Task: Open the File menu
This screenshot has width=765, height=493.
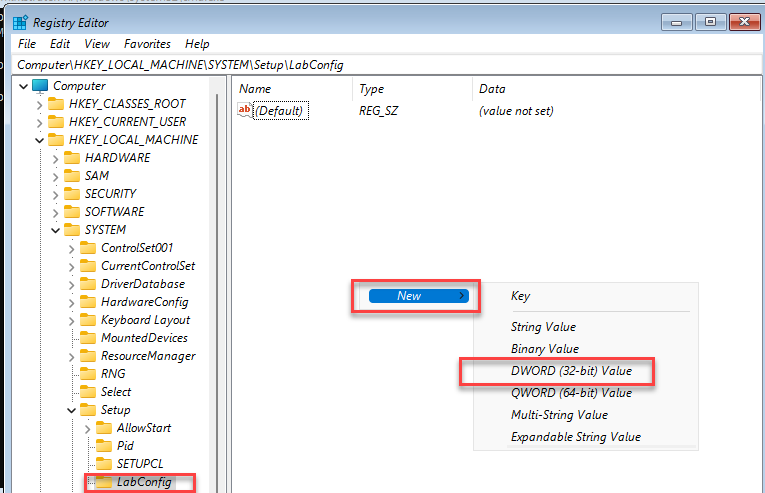Action: tap(27, 44)
